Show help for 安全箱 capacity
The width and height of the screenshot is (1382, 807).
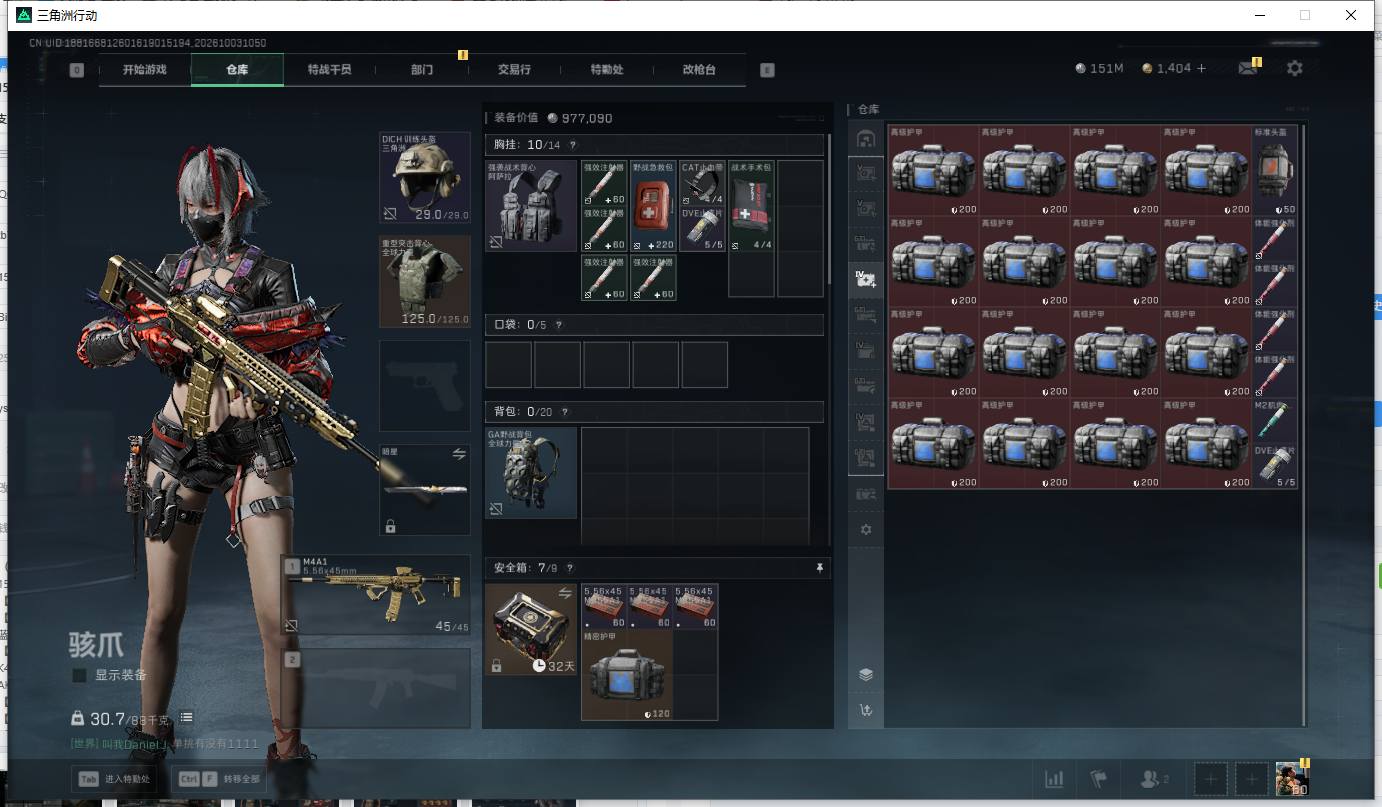pos(570,568)
